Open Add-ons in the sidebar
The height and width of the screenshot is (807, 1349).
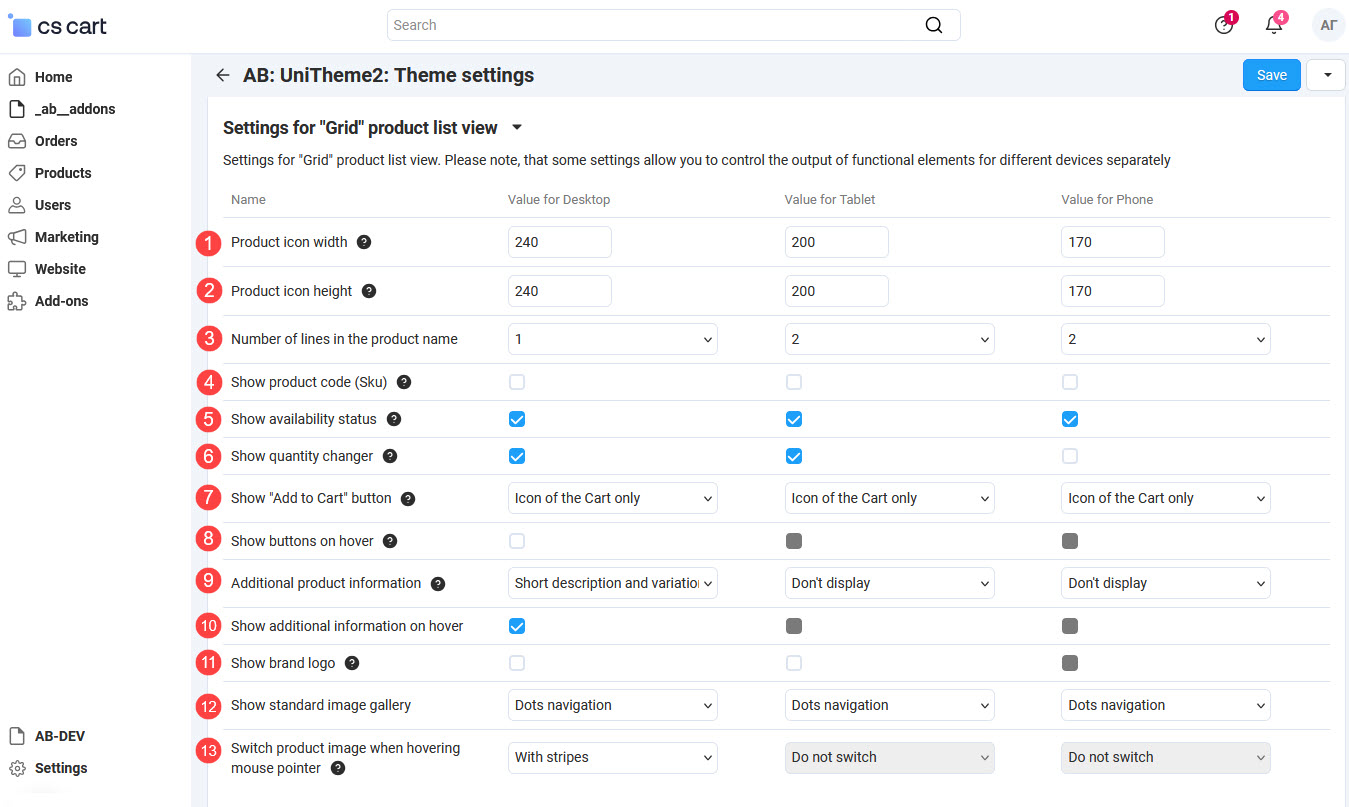click(x=62, y=301)
